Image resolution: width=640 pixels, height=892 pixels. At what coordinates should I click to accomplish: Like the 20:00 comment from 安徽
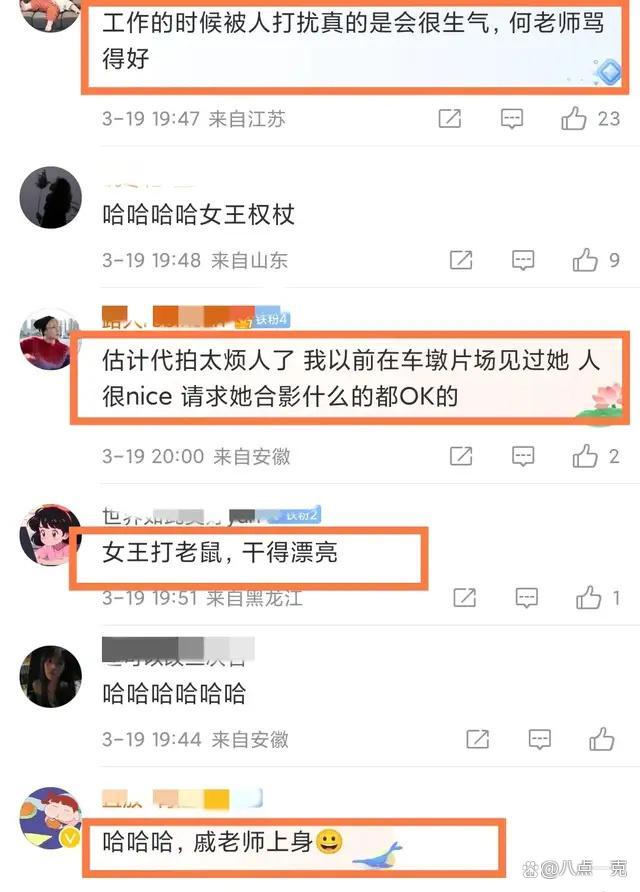coord(585,456)
